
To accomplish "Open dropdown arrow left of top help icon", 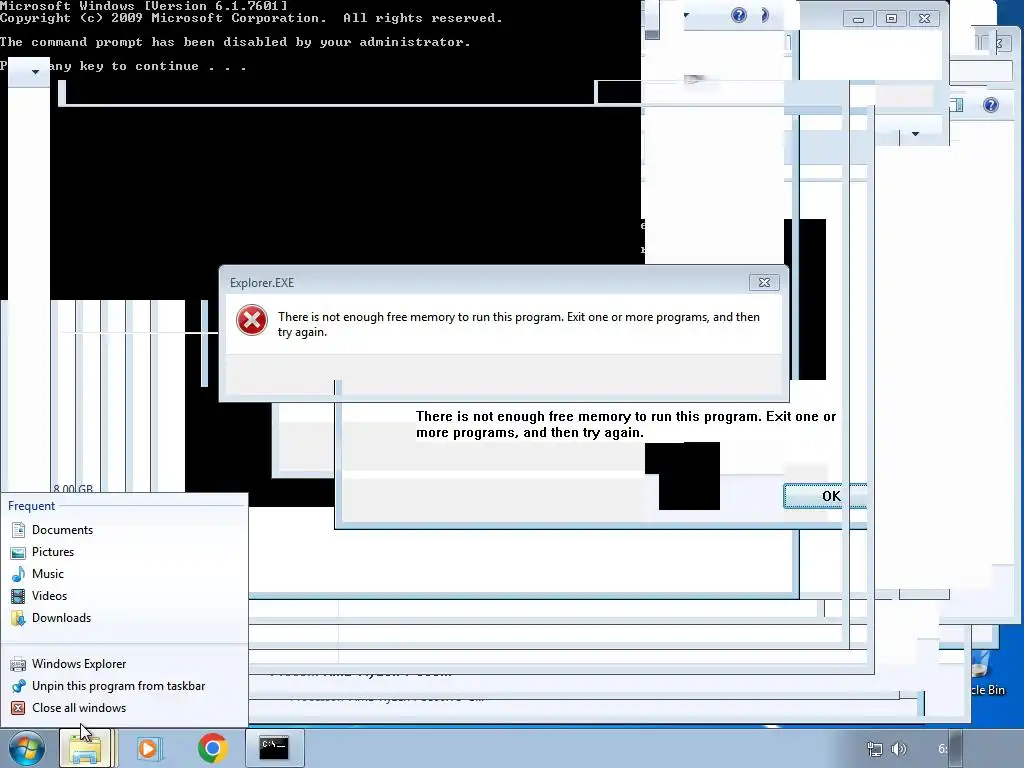I will [x=686, y=15].
